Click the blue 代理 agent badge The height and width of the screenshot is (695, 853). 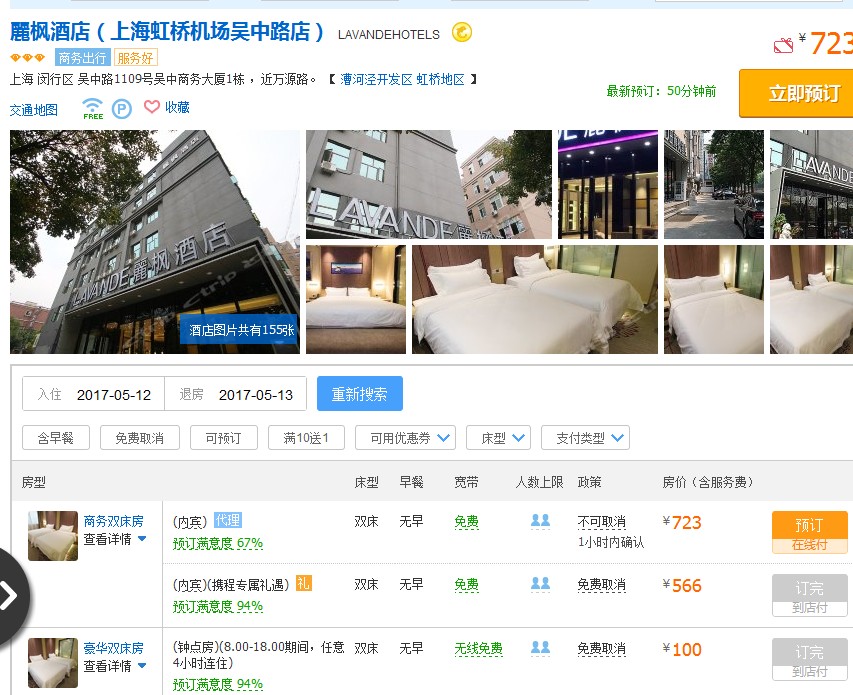point(227,520)
